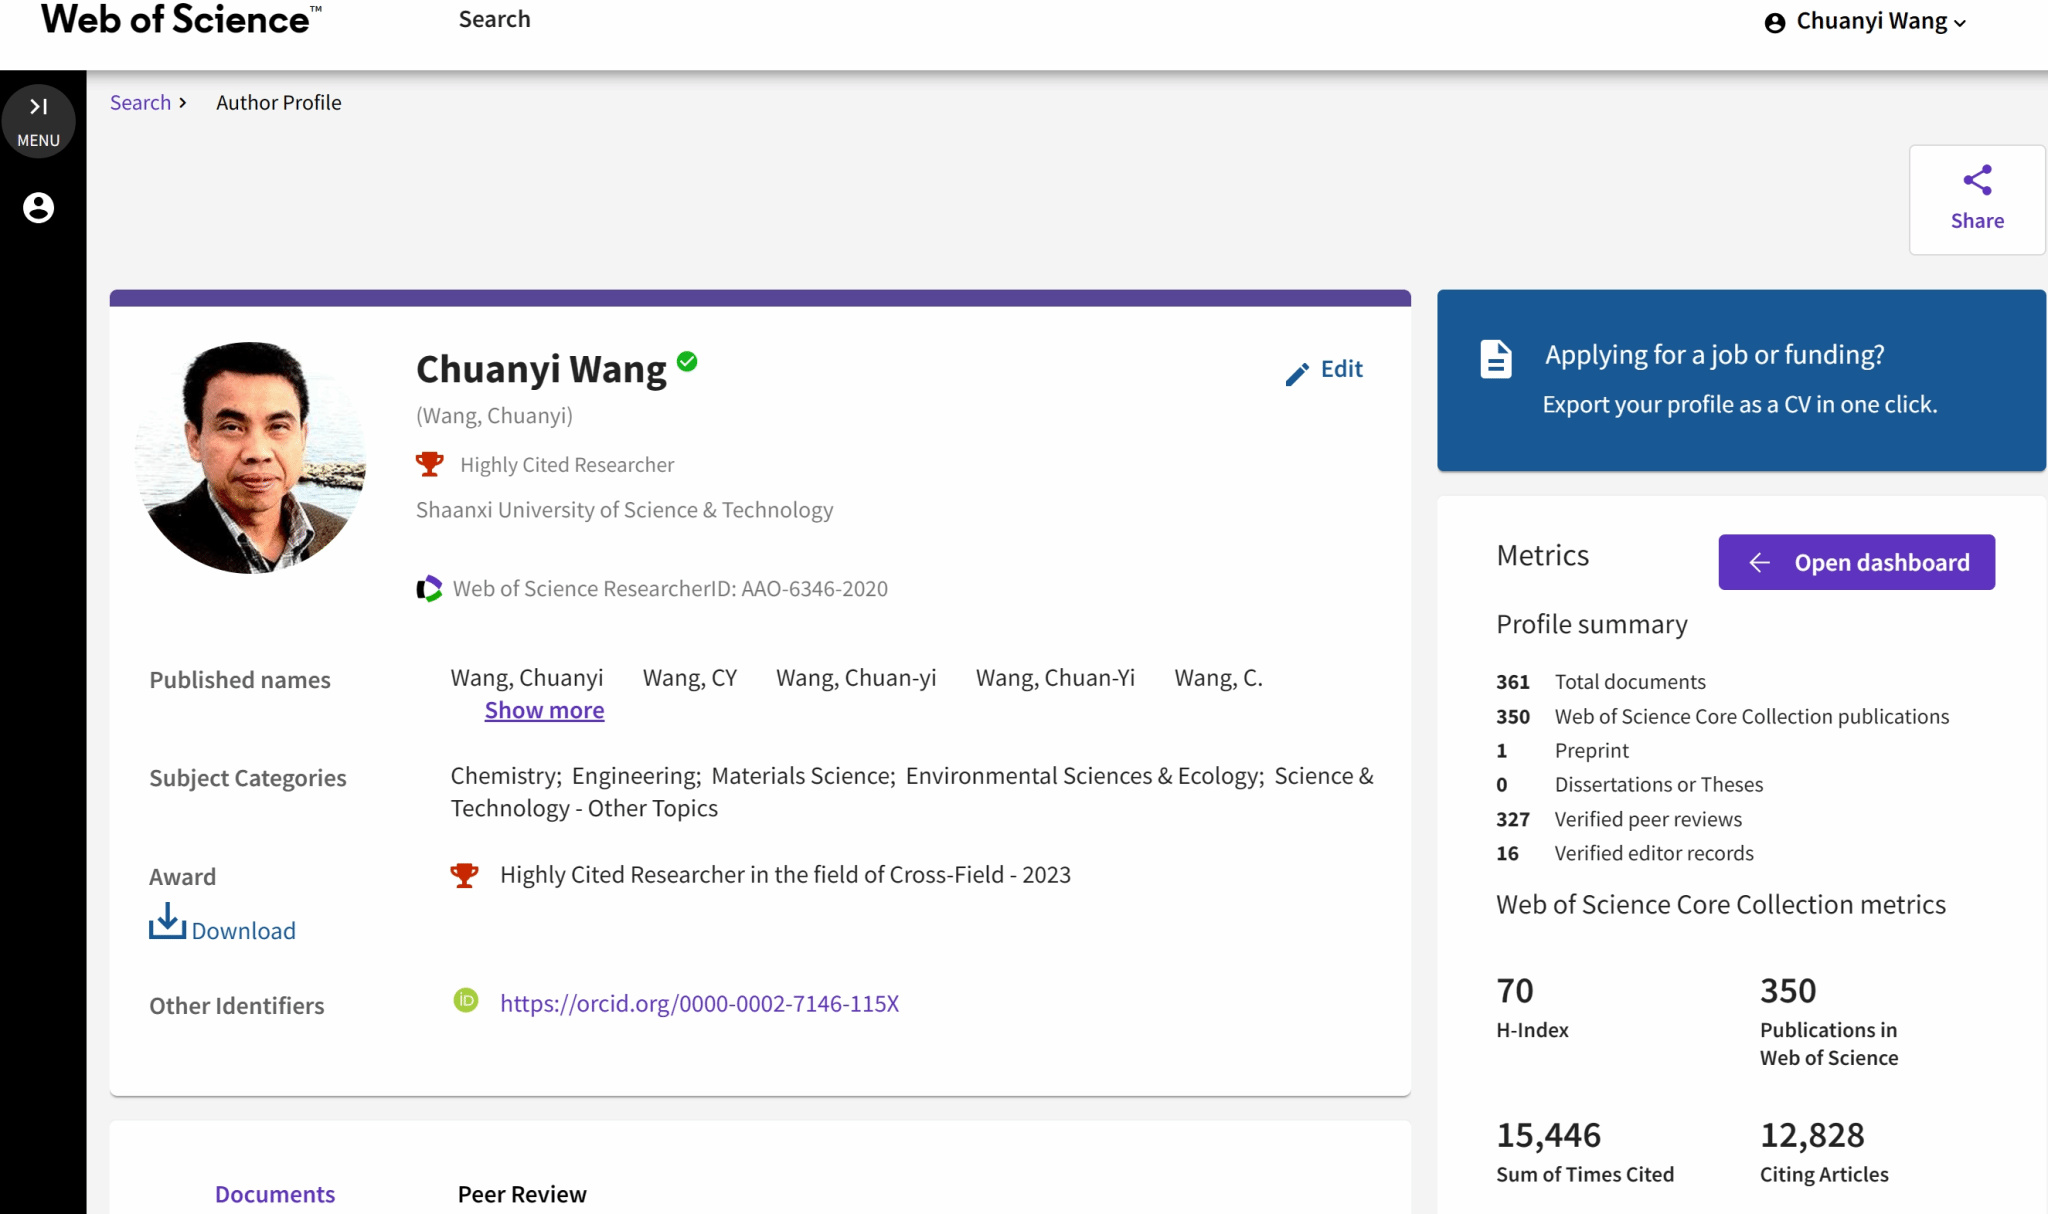Click the award Download icon

[x=167, y=921]
